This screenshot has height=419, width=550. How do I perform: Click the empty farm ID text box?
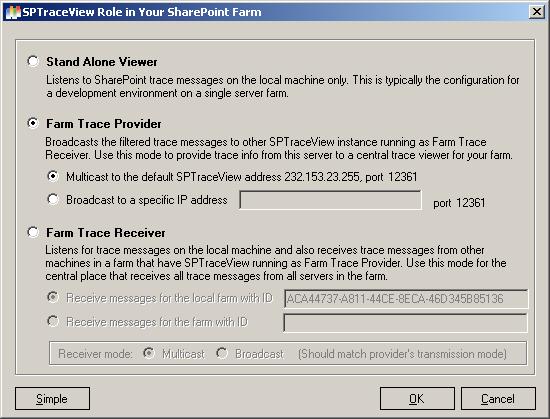click(x=405, y=323)
